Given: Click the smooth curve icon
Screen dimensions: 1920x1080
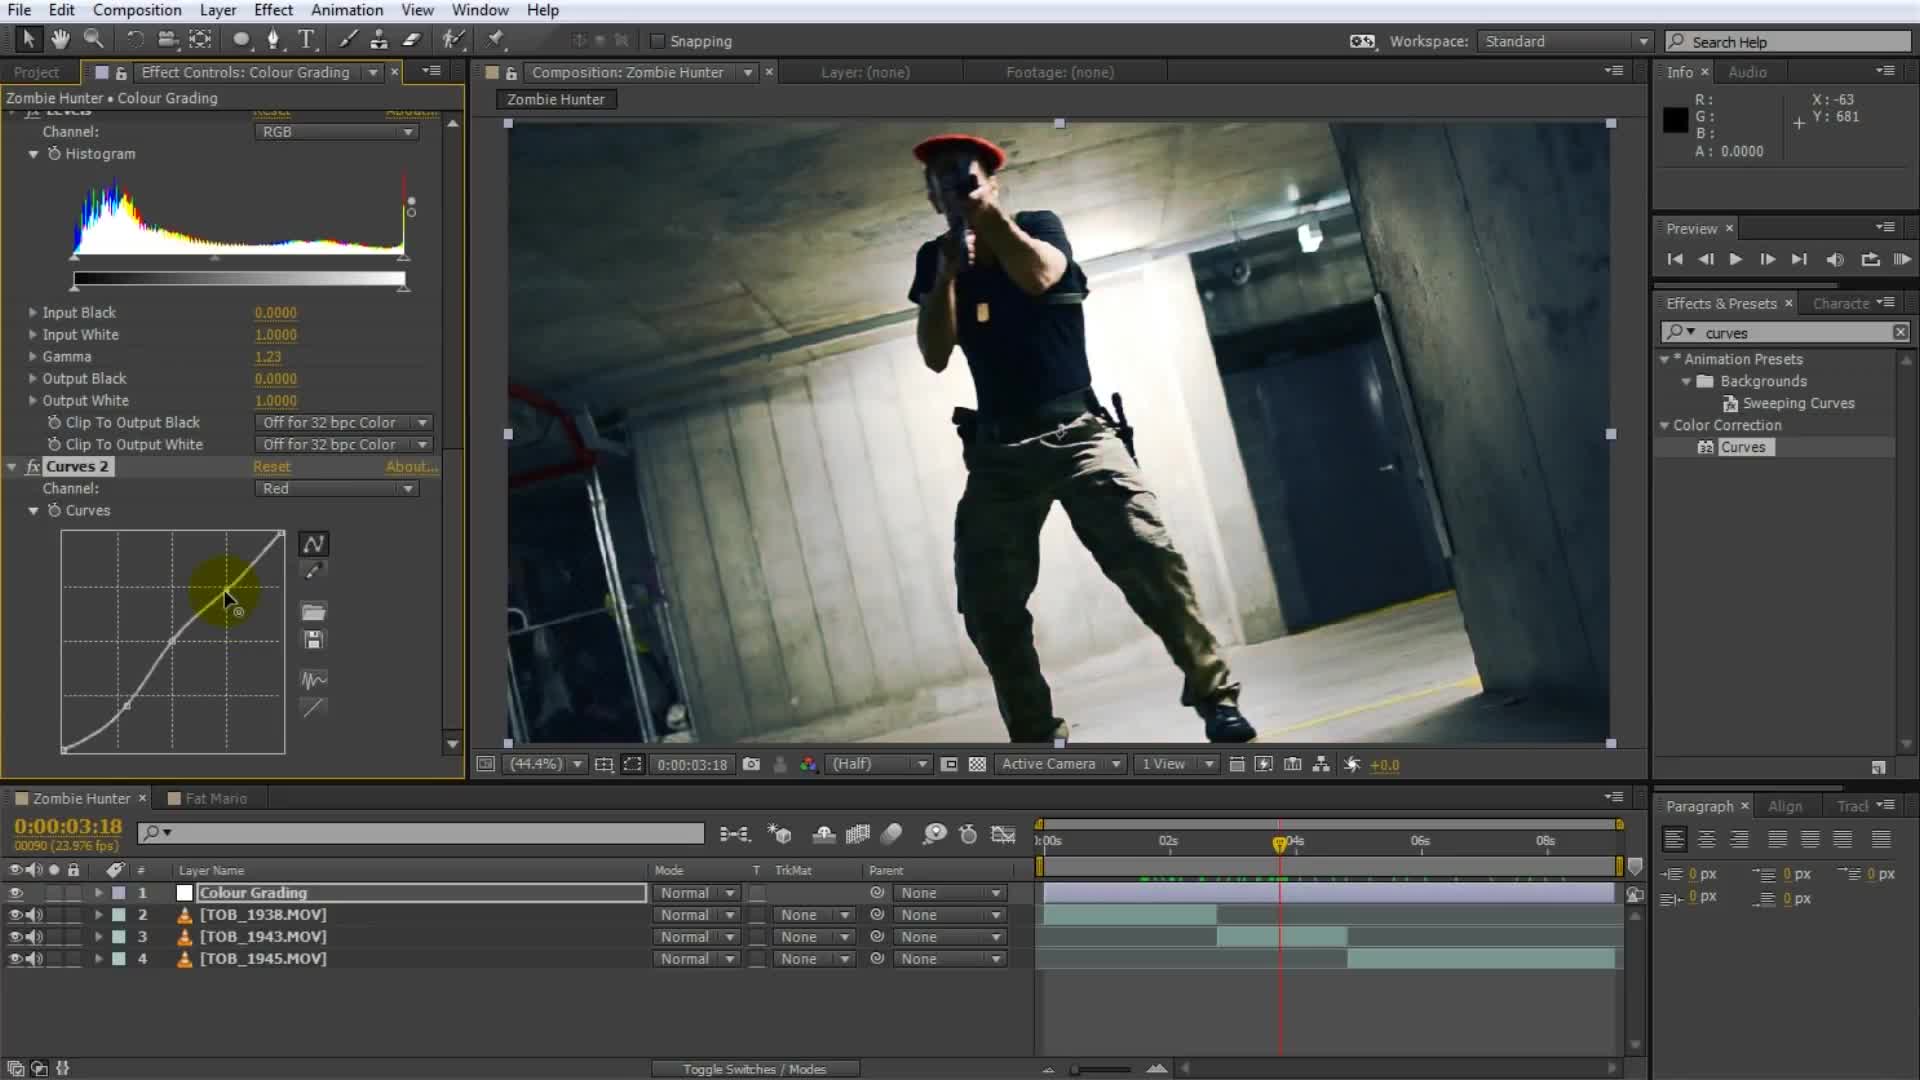Looking at the screenshot, I should click(313, 680).
